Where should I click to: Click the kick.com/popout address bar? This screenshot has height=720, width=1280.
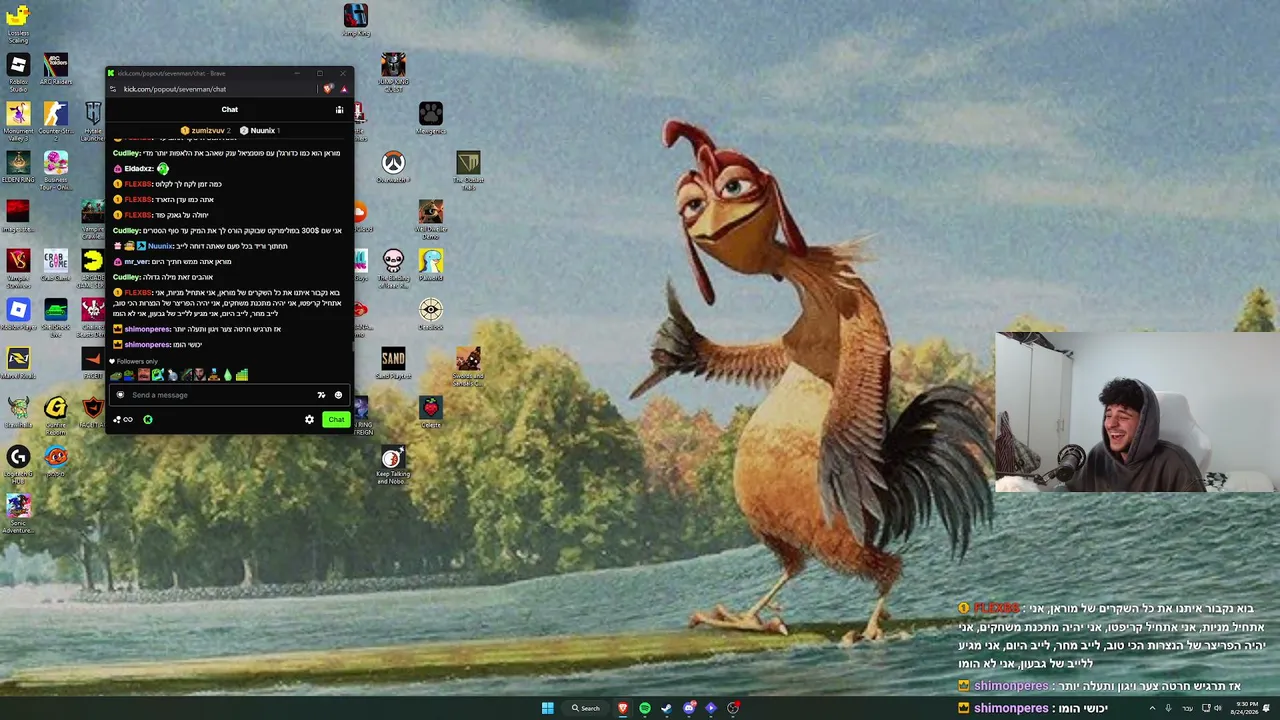point(175,89)
